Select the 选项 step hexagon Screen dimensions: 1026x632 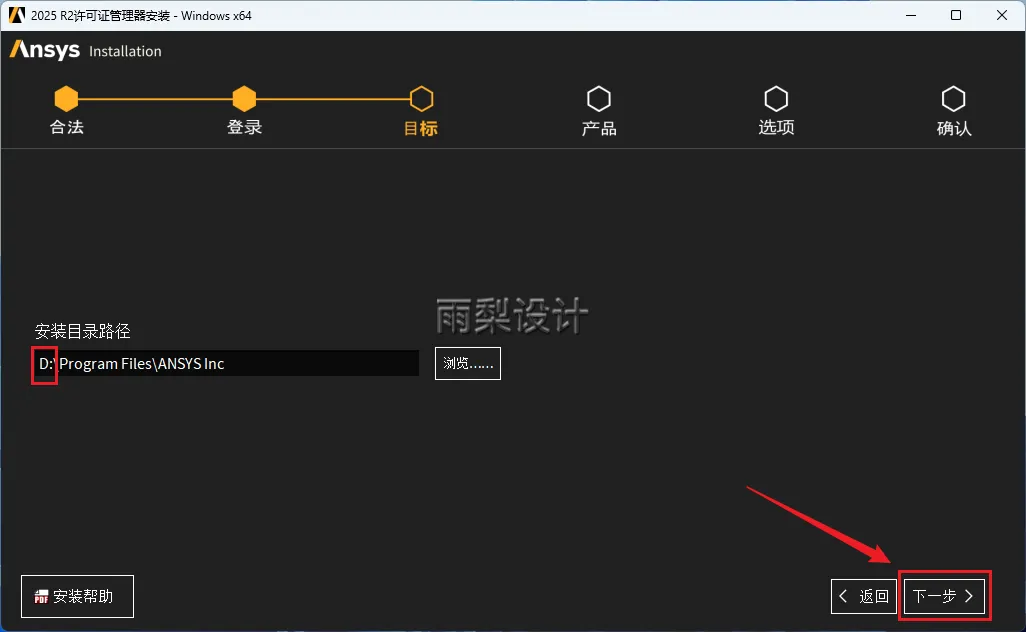coord(776,99)
